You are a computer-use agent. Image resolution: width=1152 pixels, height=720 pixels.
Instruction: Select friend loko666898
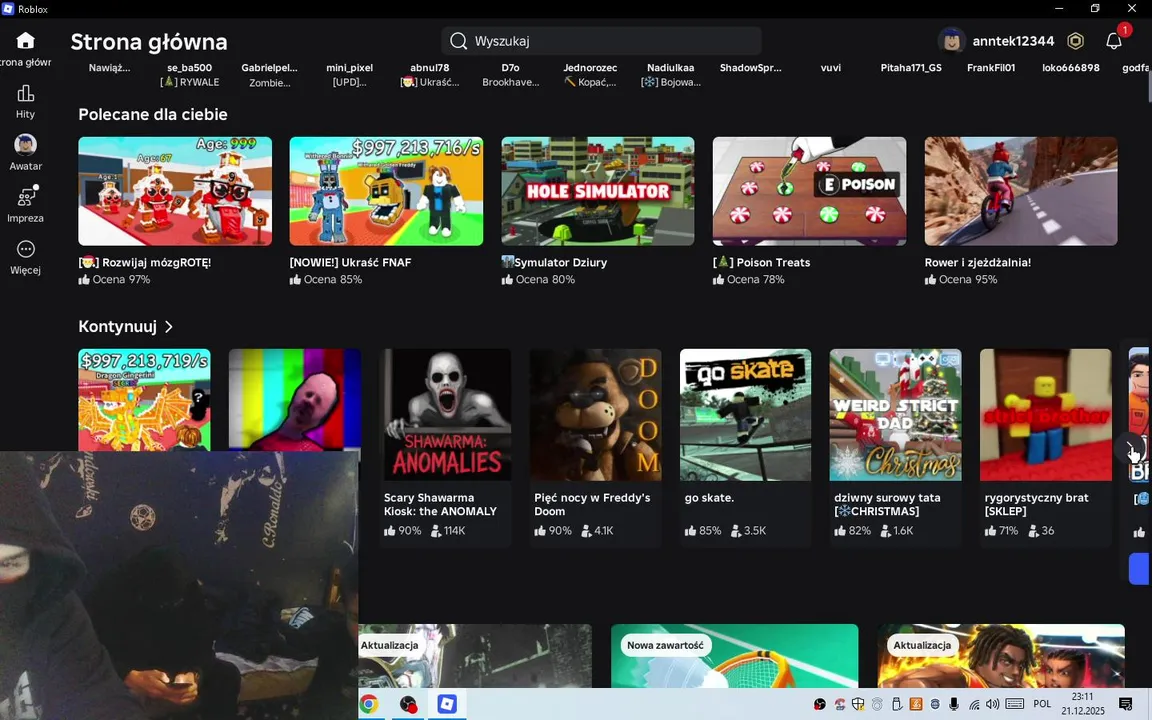1071,68
